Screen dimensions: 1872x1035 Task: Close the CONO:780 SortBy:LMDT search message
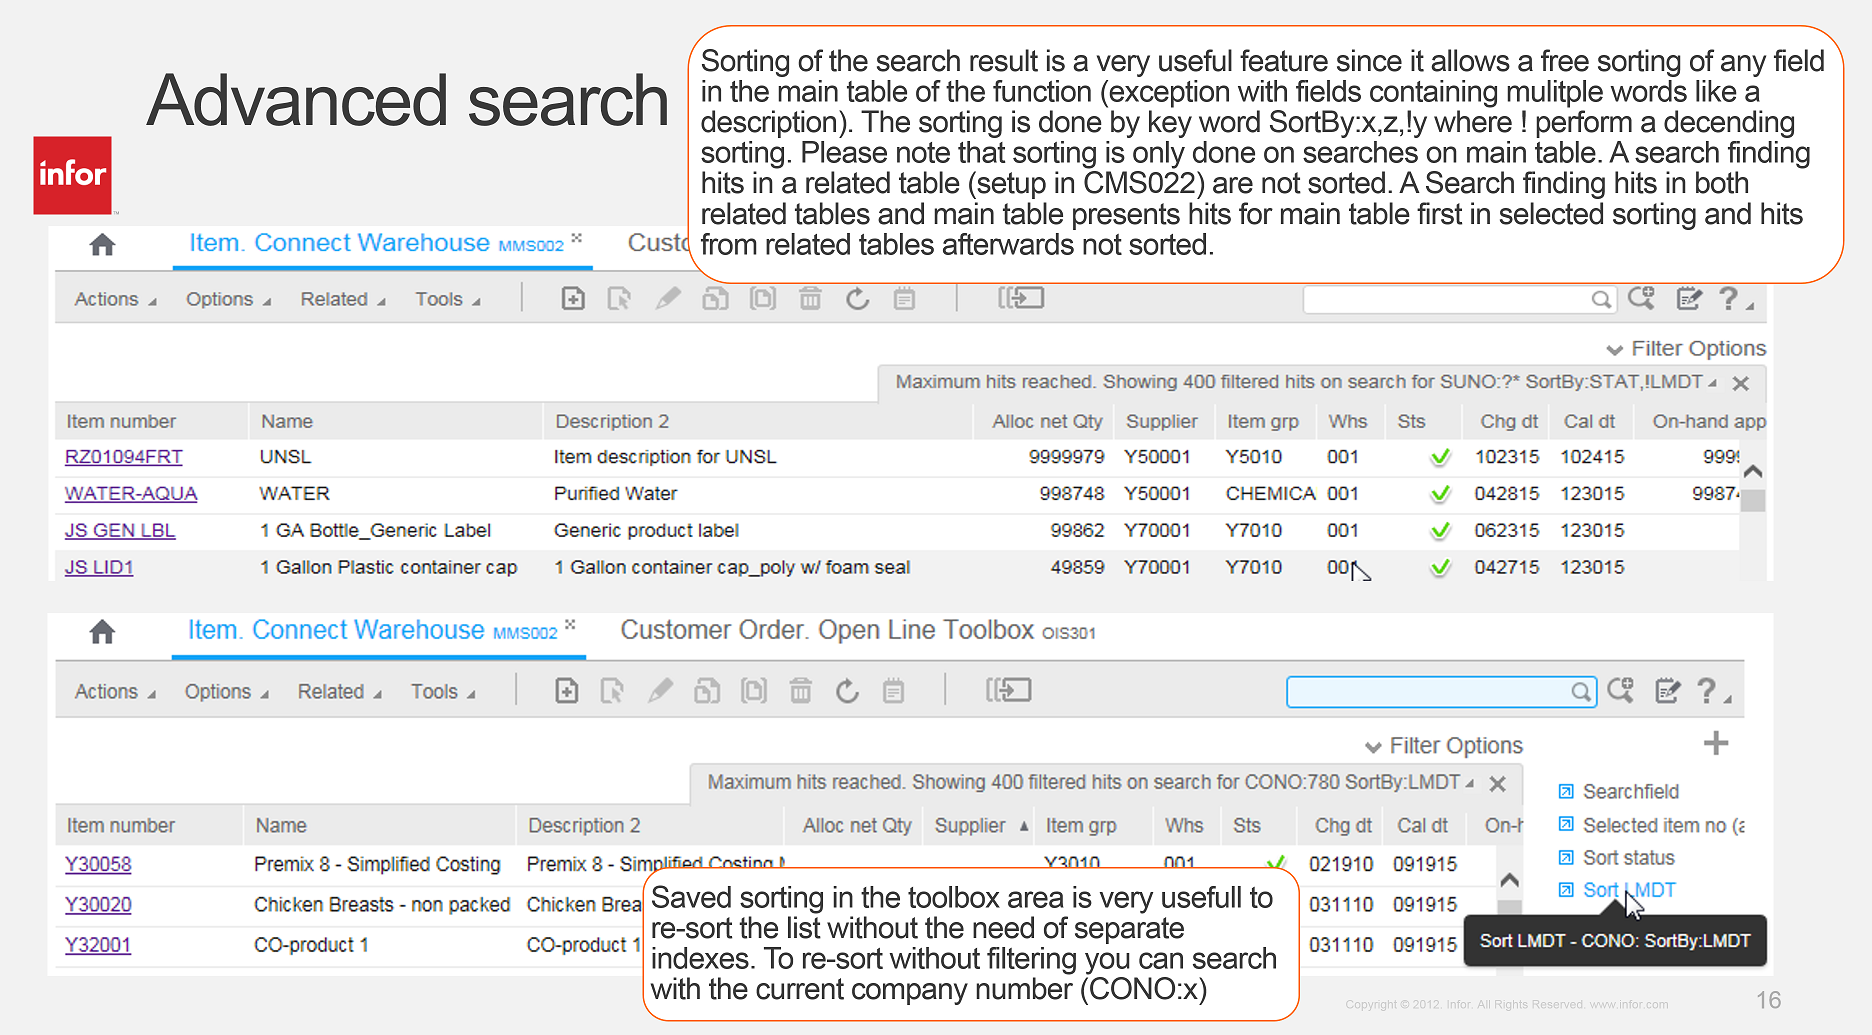point(1497,784)
